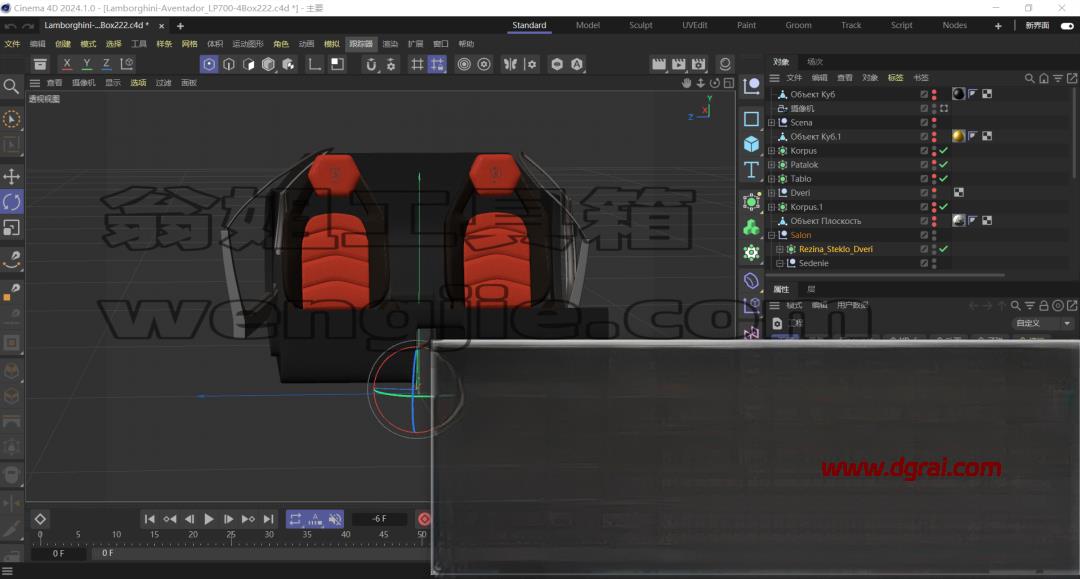Viewport: 1080px width, 579px height.
Task: Toggle the New Interface switch
Action: 1067,25
